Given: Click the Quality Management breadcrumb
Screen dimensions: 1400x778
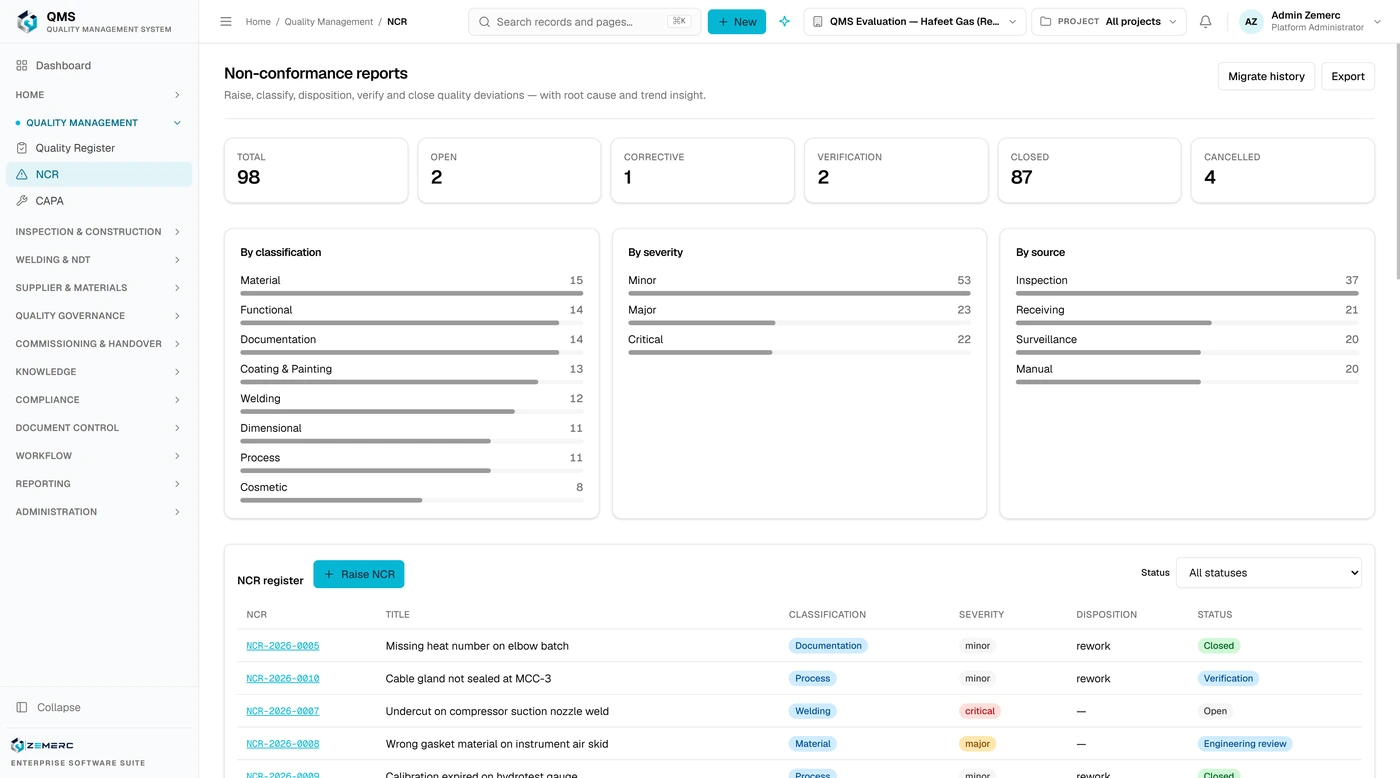Looking at the screenshot, I should point(329,22).
